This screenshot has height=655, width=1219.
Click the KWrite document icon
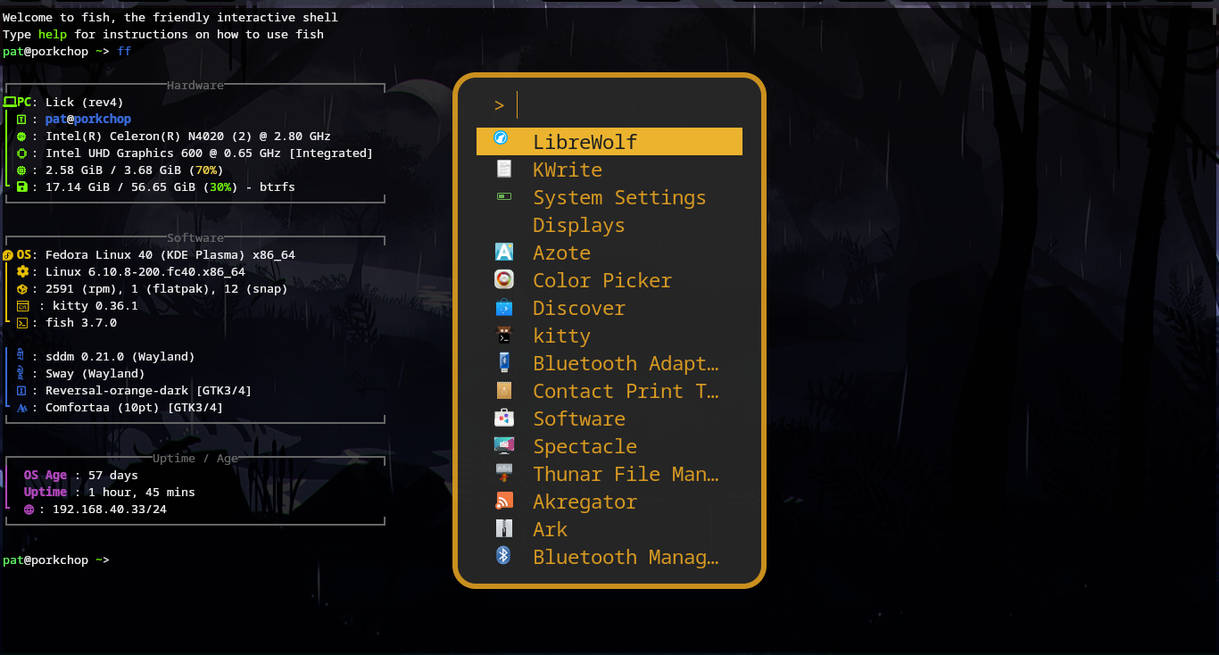504,169
